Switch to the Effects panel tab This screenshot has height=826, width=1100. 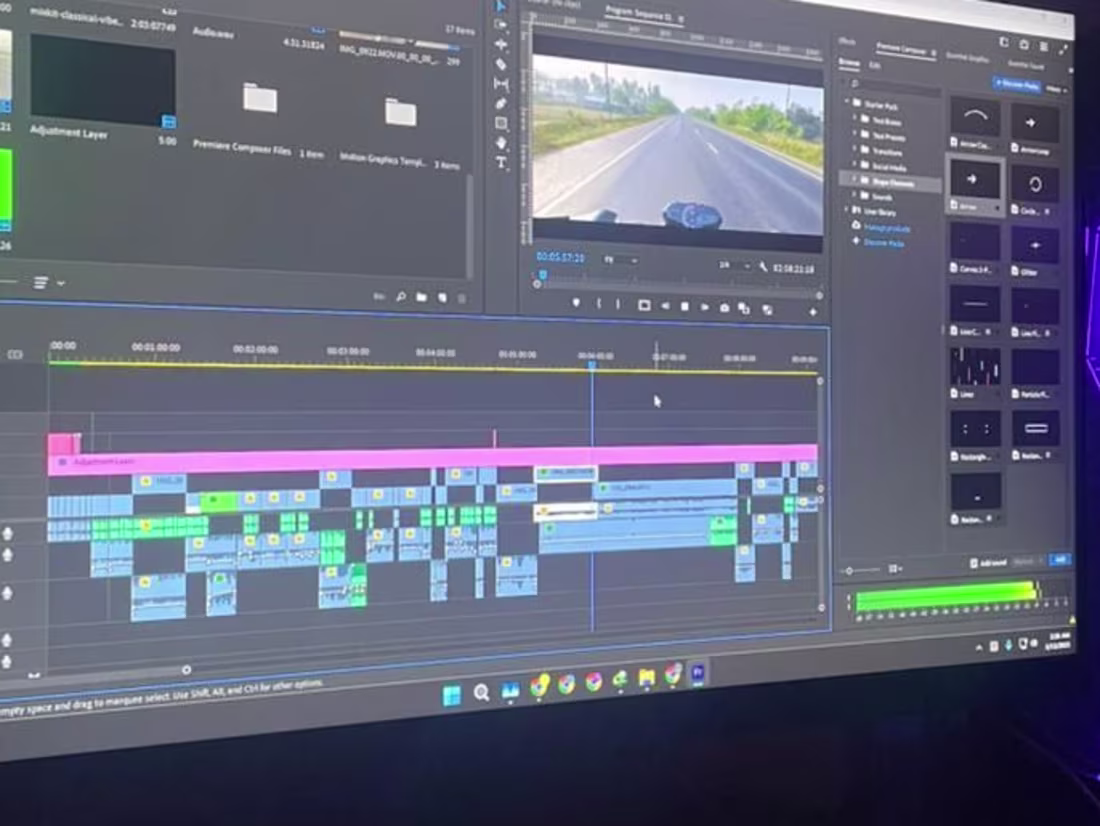coord(847,42)
